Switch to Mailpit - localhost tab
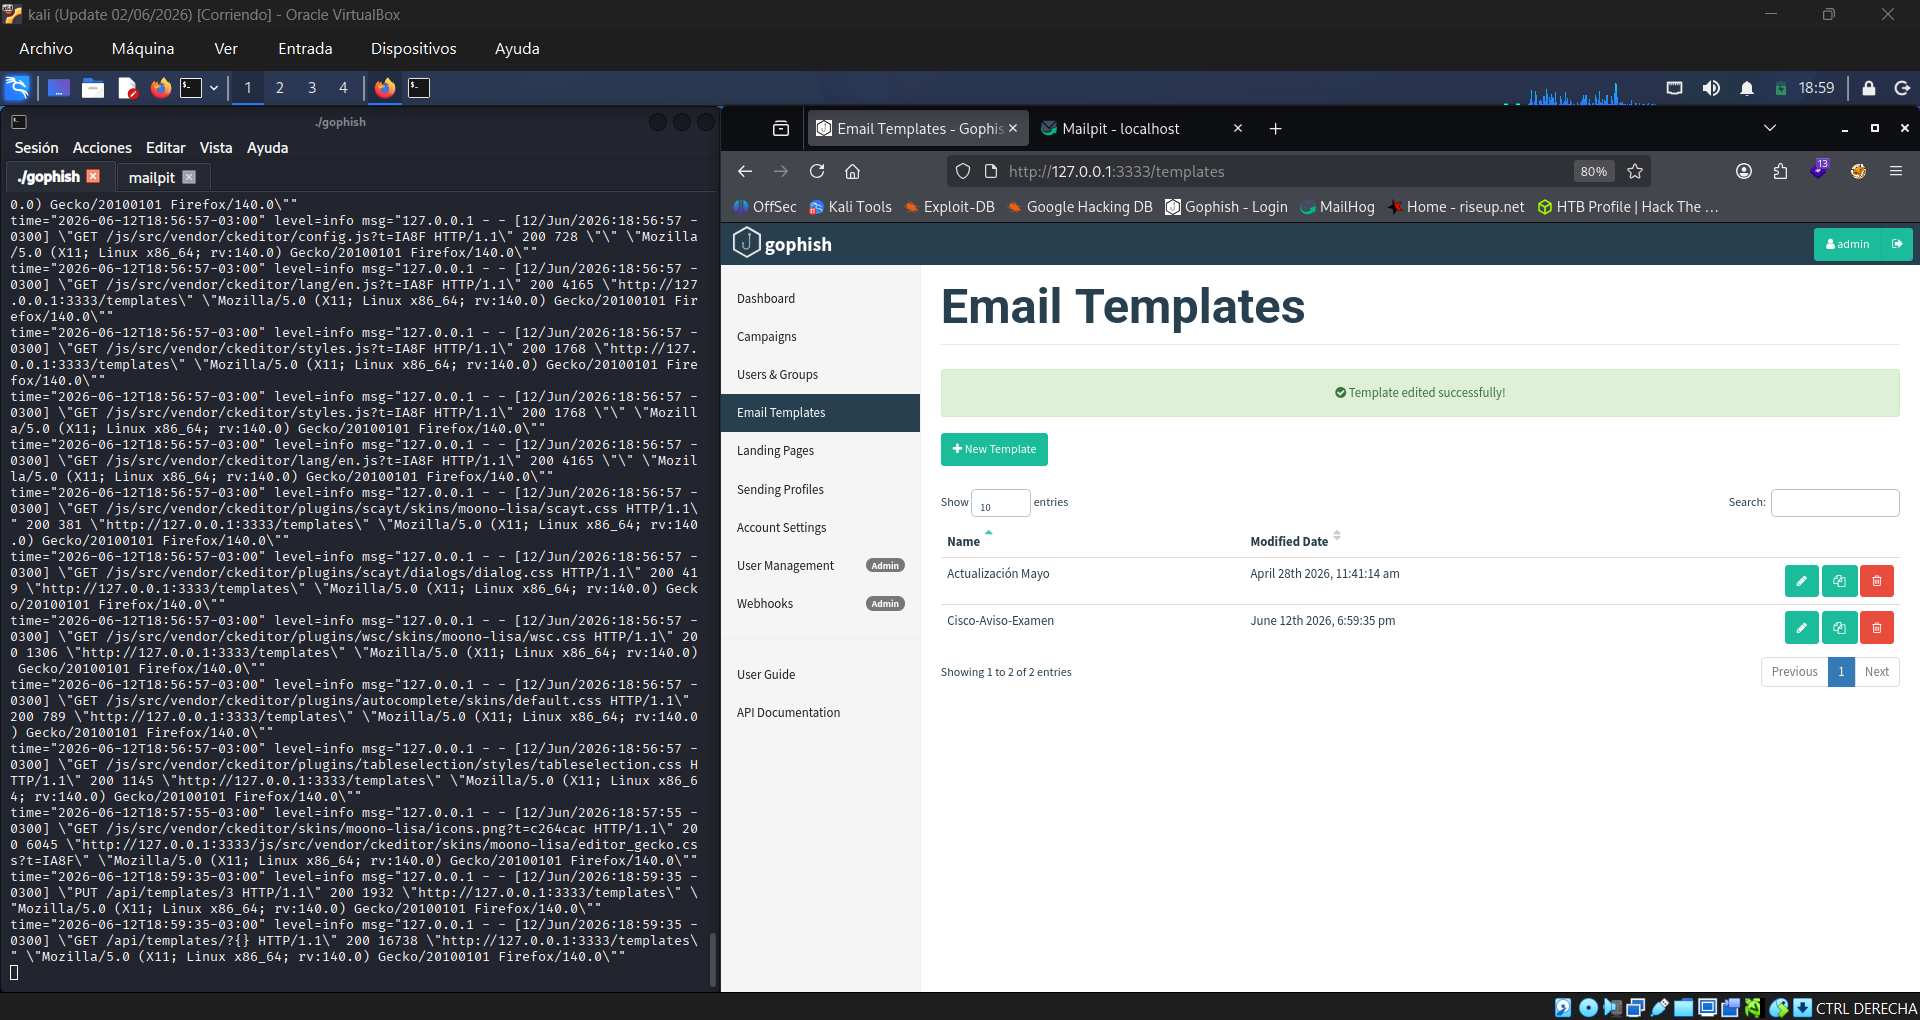 point(1121,128)
